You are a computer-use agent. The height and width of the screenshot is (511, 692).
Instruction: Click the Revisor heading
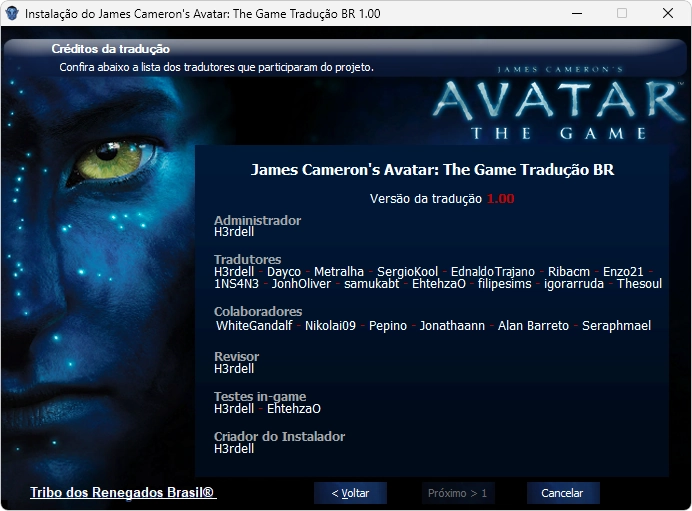click(x=237, y=357)
